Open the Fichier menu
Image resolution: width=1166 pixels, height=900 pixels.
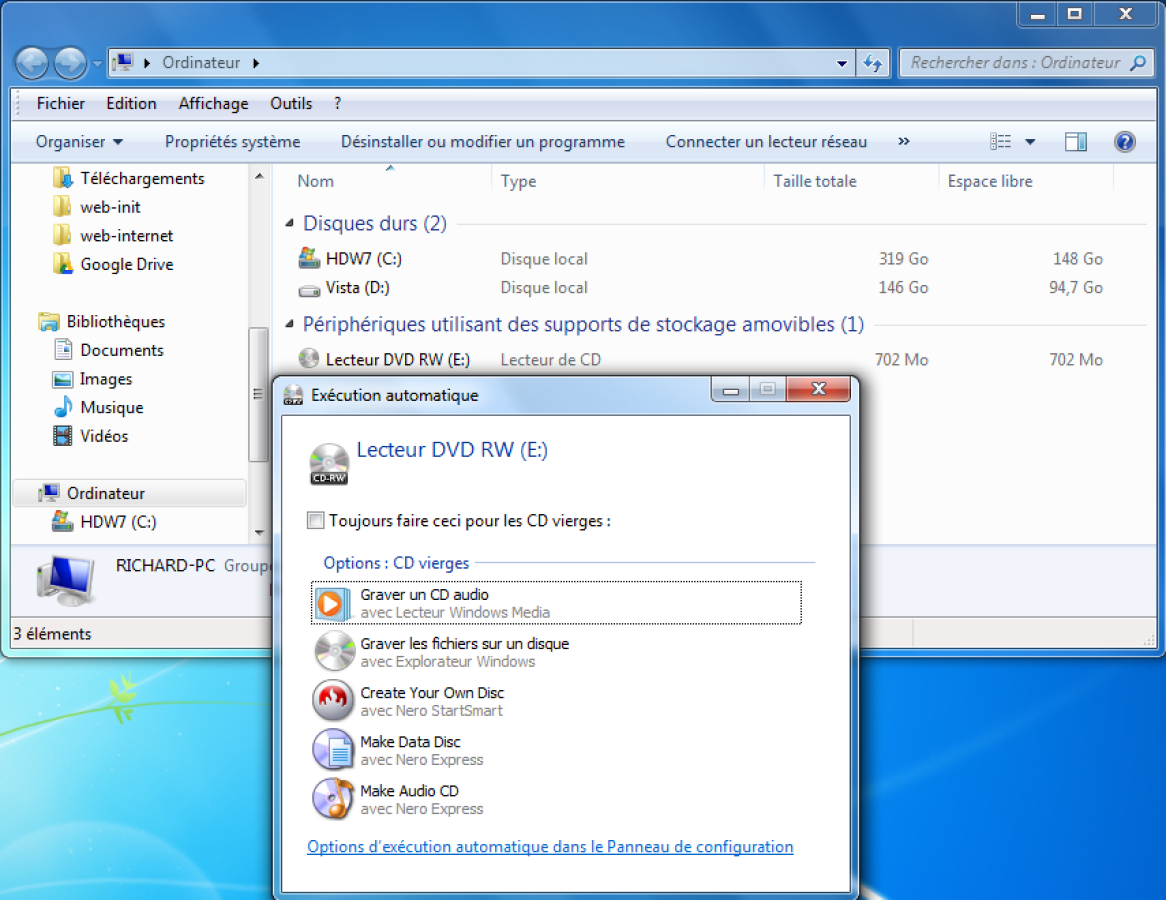(60, 103)
